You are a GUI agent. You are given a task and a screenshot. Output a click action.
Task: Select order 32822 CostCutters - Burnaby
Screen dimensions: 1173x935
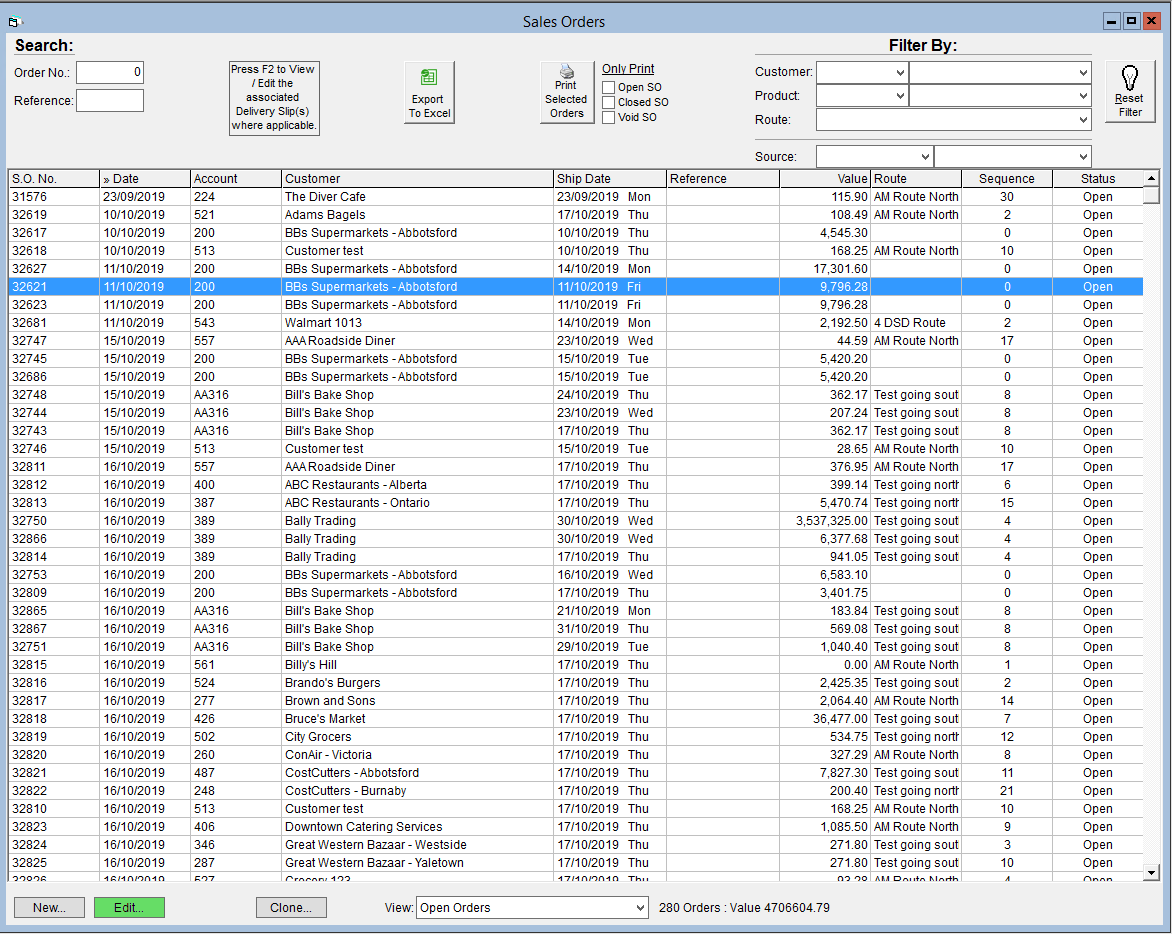click(576, 791)
